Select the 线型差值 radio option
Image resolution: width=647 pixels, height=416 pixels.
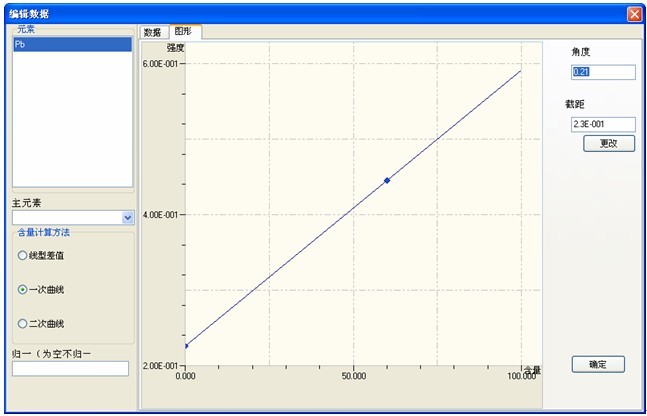click(x=23, y=255)
